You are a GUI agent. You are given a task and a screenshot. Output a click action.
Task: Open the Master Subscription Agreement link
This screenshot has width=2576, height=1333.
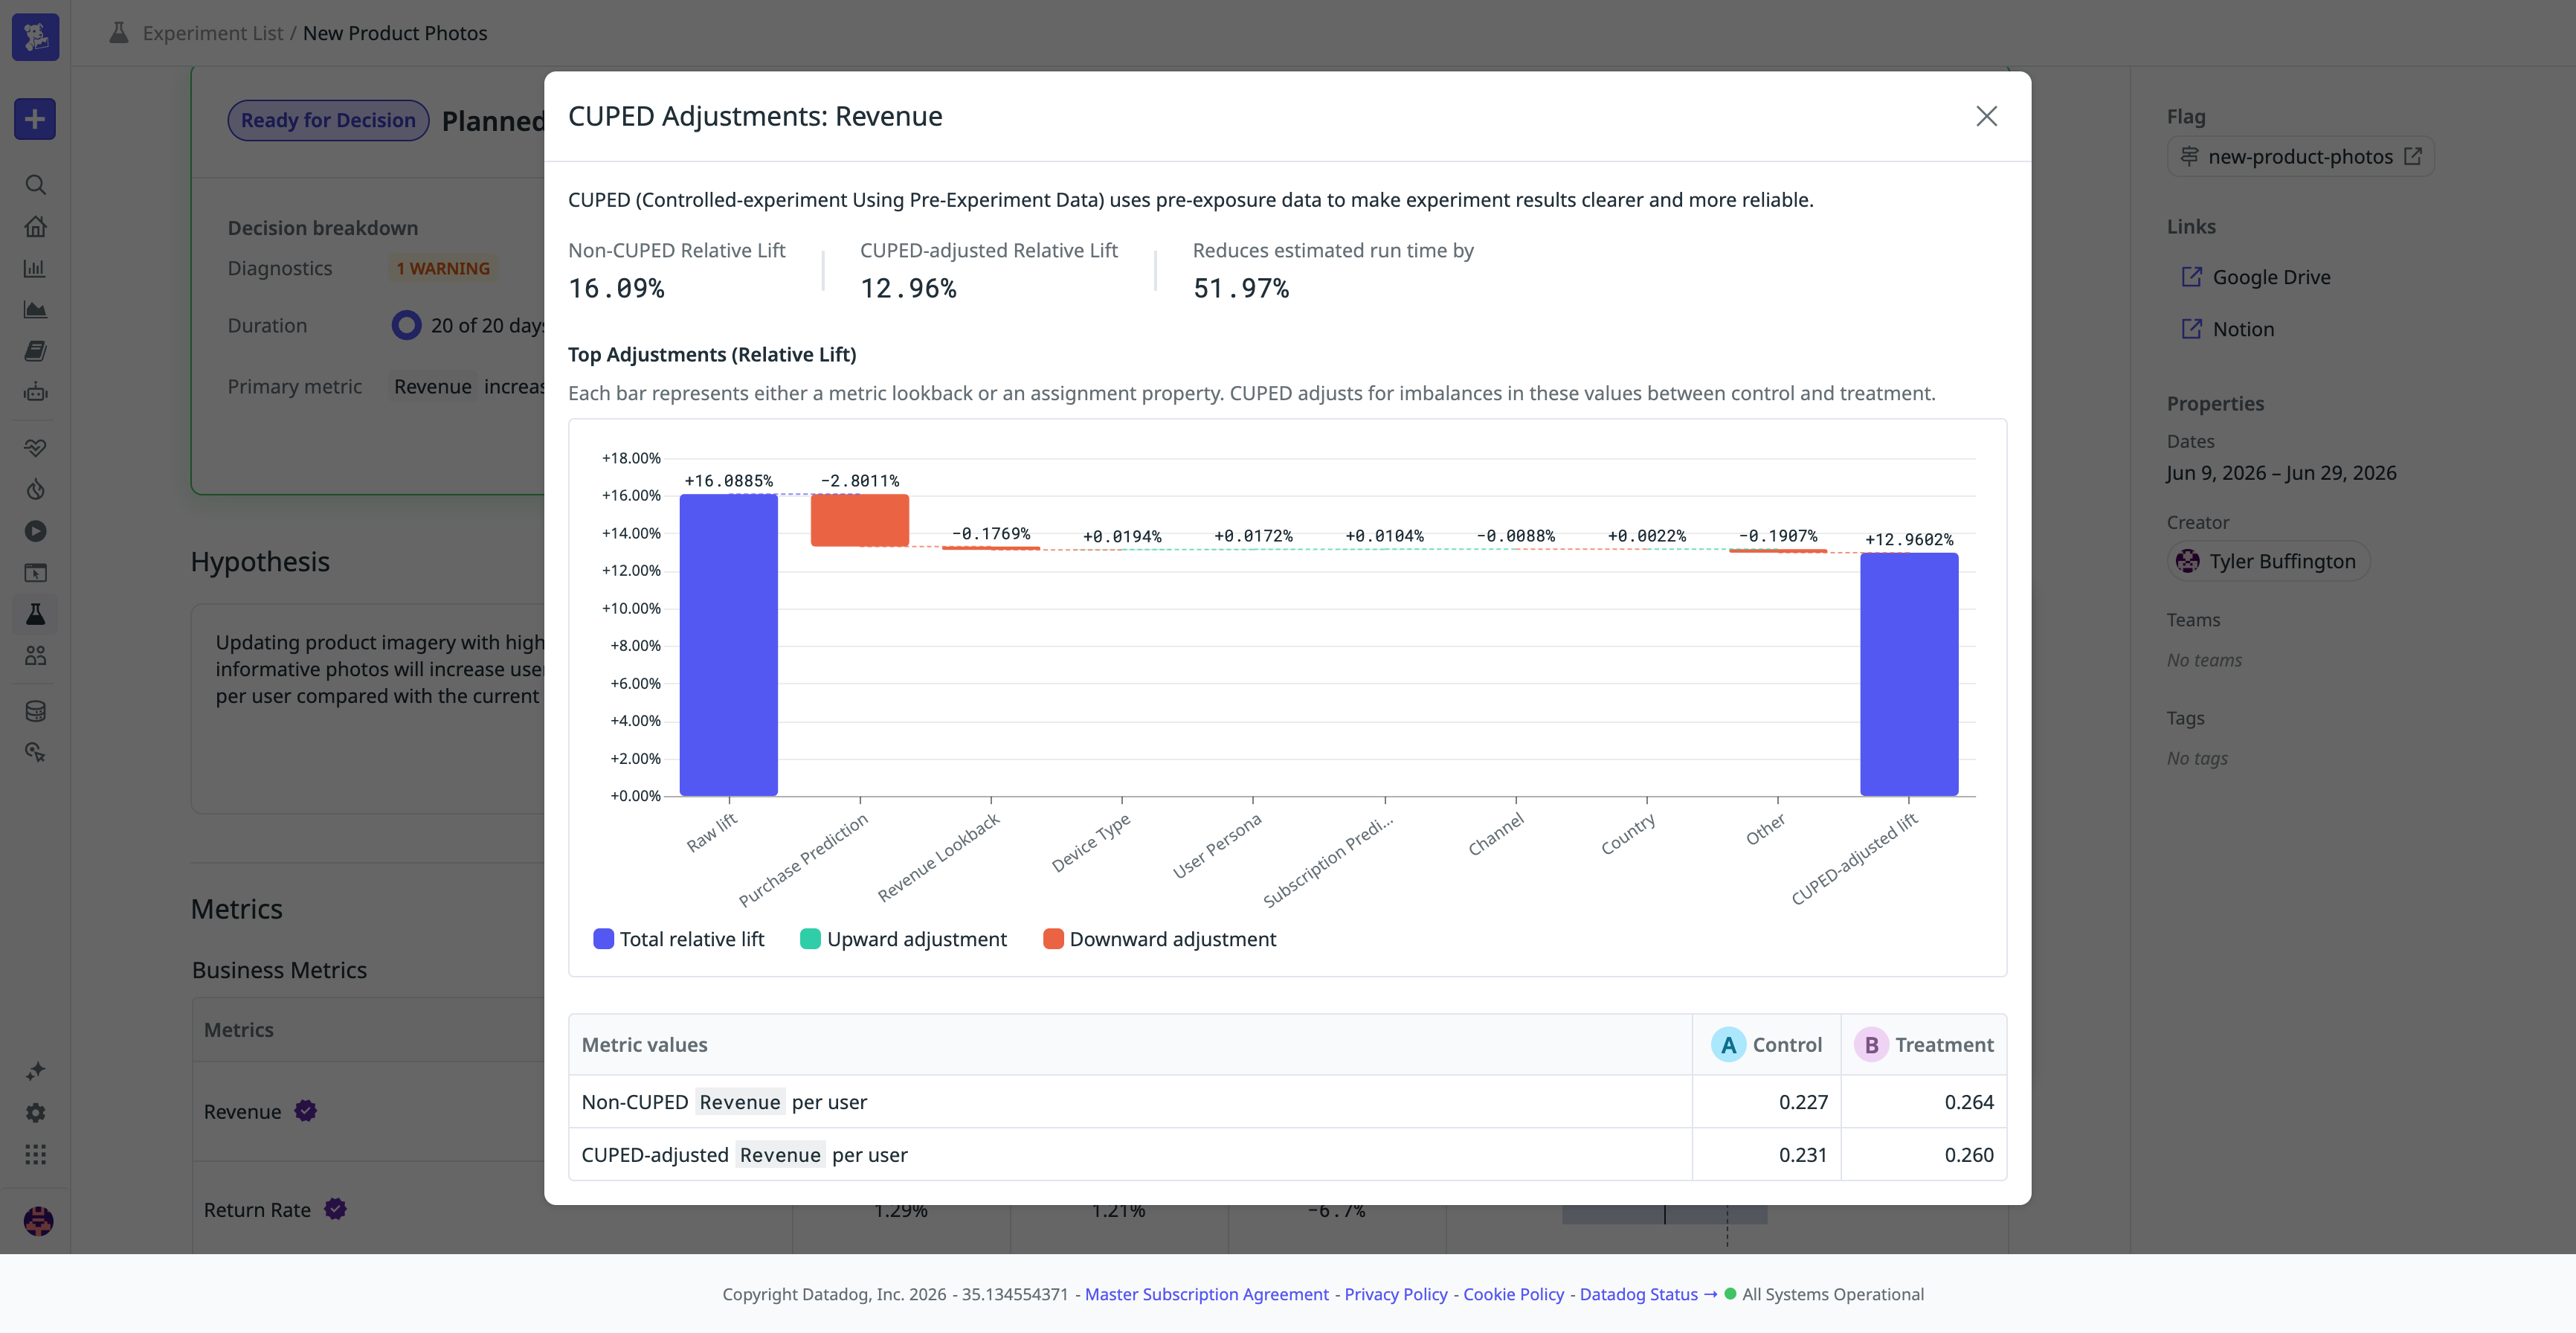[x=1207, y=1294]
